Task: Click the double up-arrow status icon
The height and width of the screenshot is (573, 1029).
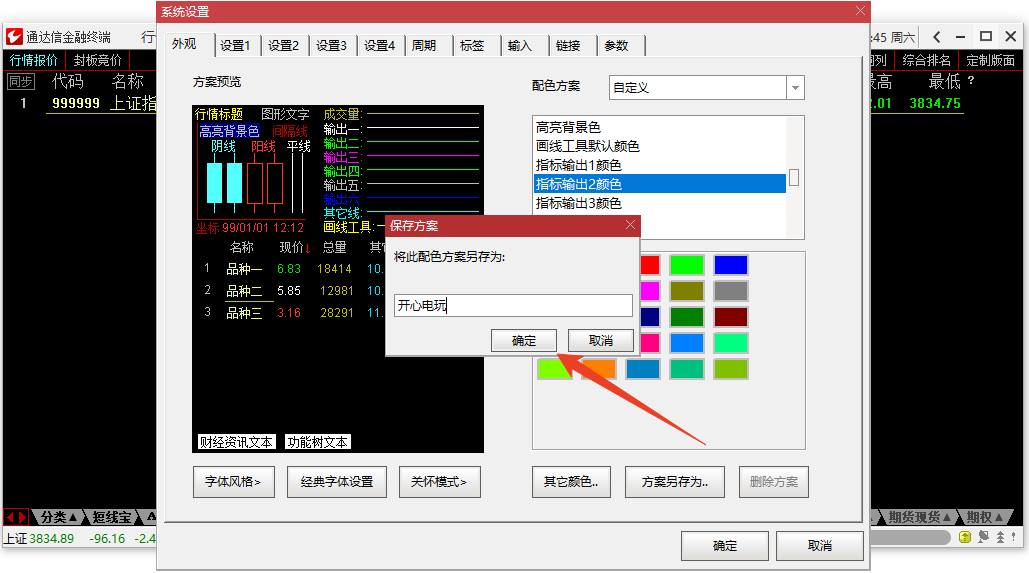Action: click(1000, 537)
